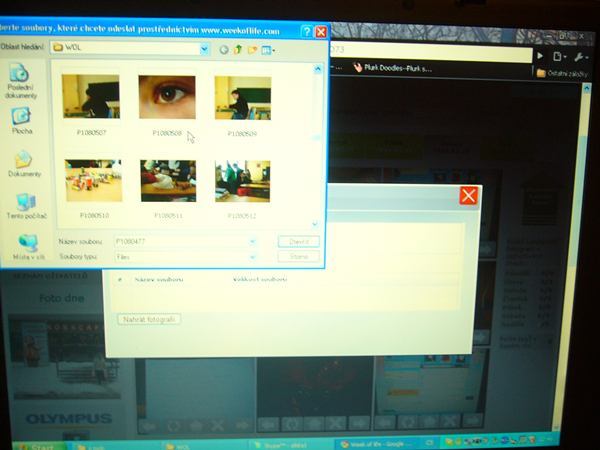
Task: Go to Plocha desktop location
Action: point(21,121)
